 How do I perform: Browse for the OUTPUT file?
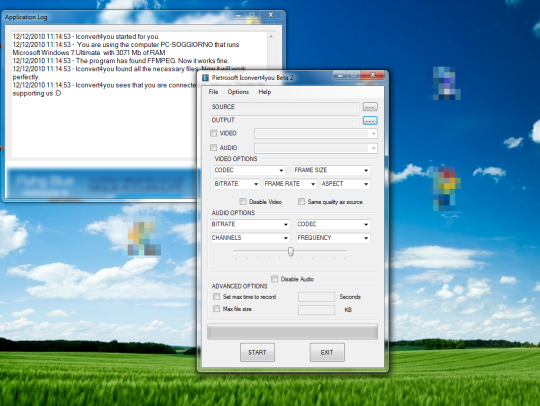(x=370, y=121)
